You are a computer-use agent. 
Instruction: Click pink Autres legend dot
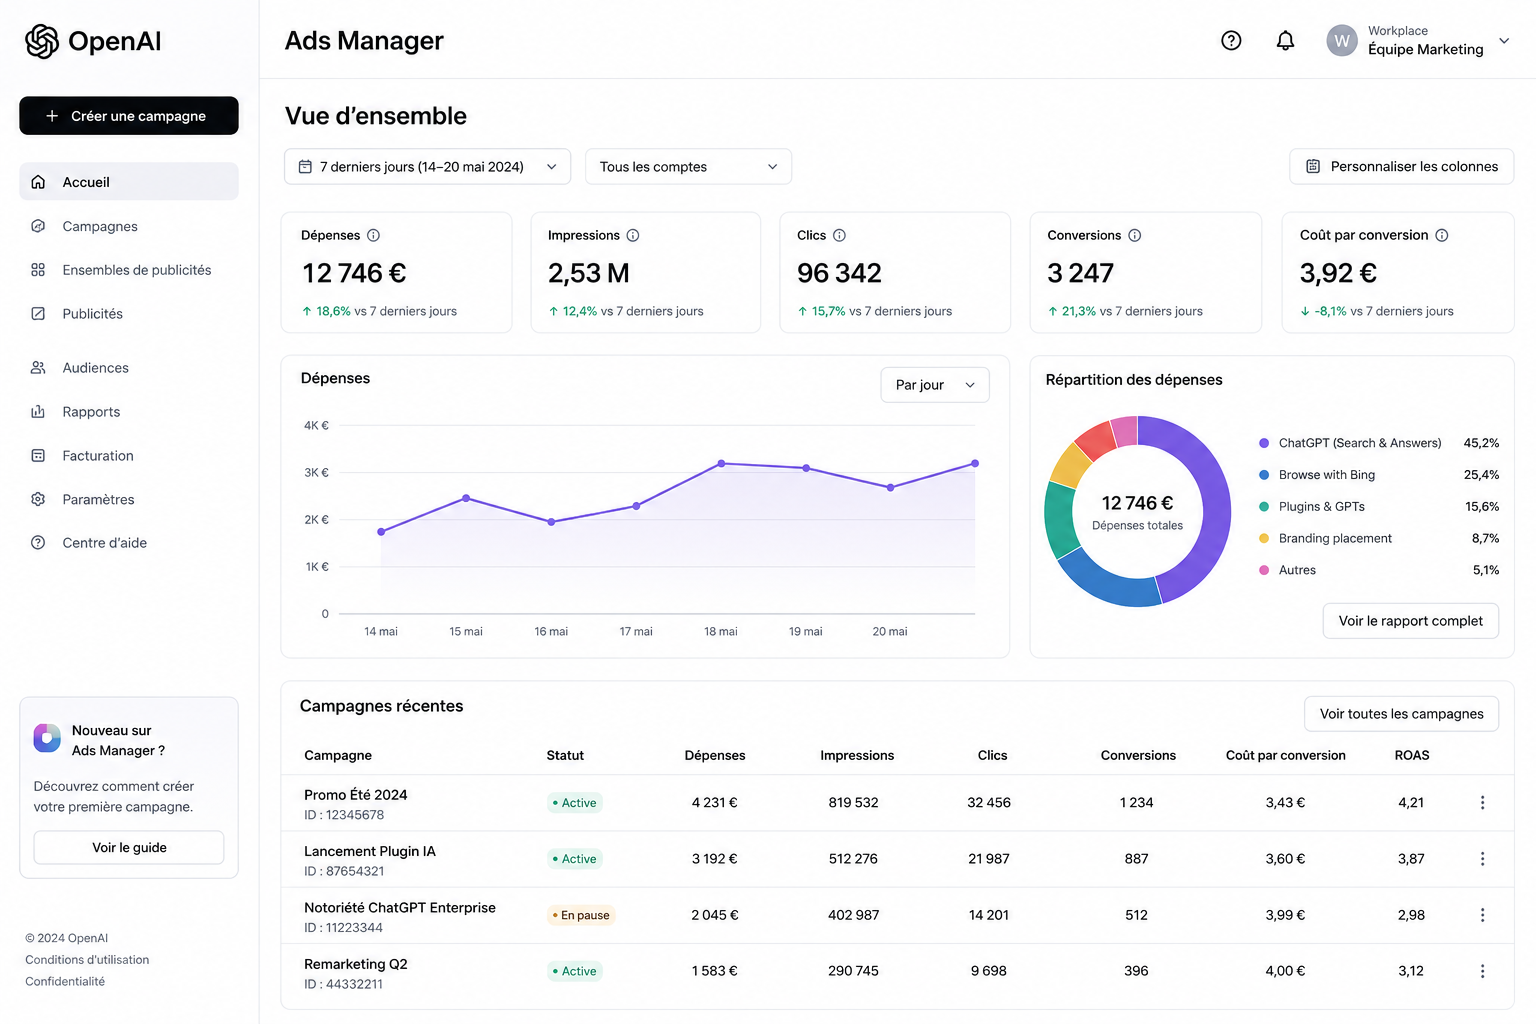click(1264, 570)
